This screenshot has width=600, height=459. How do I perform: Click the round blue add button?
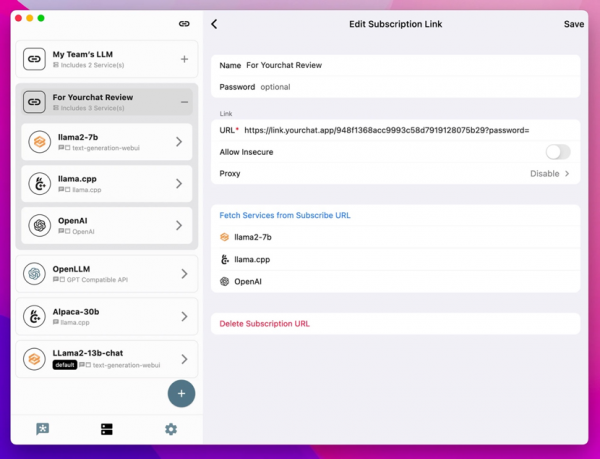181,393
